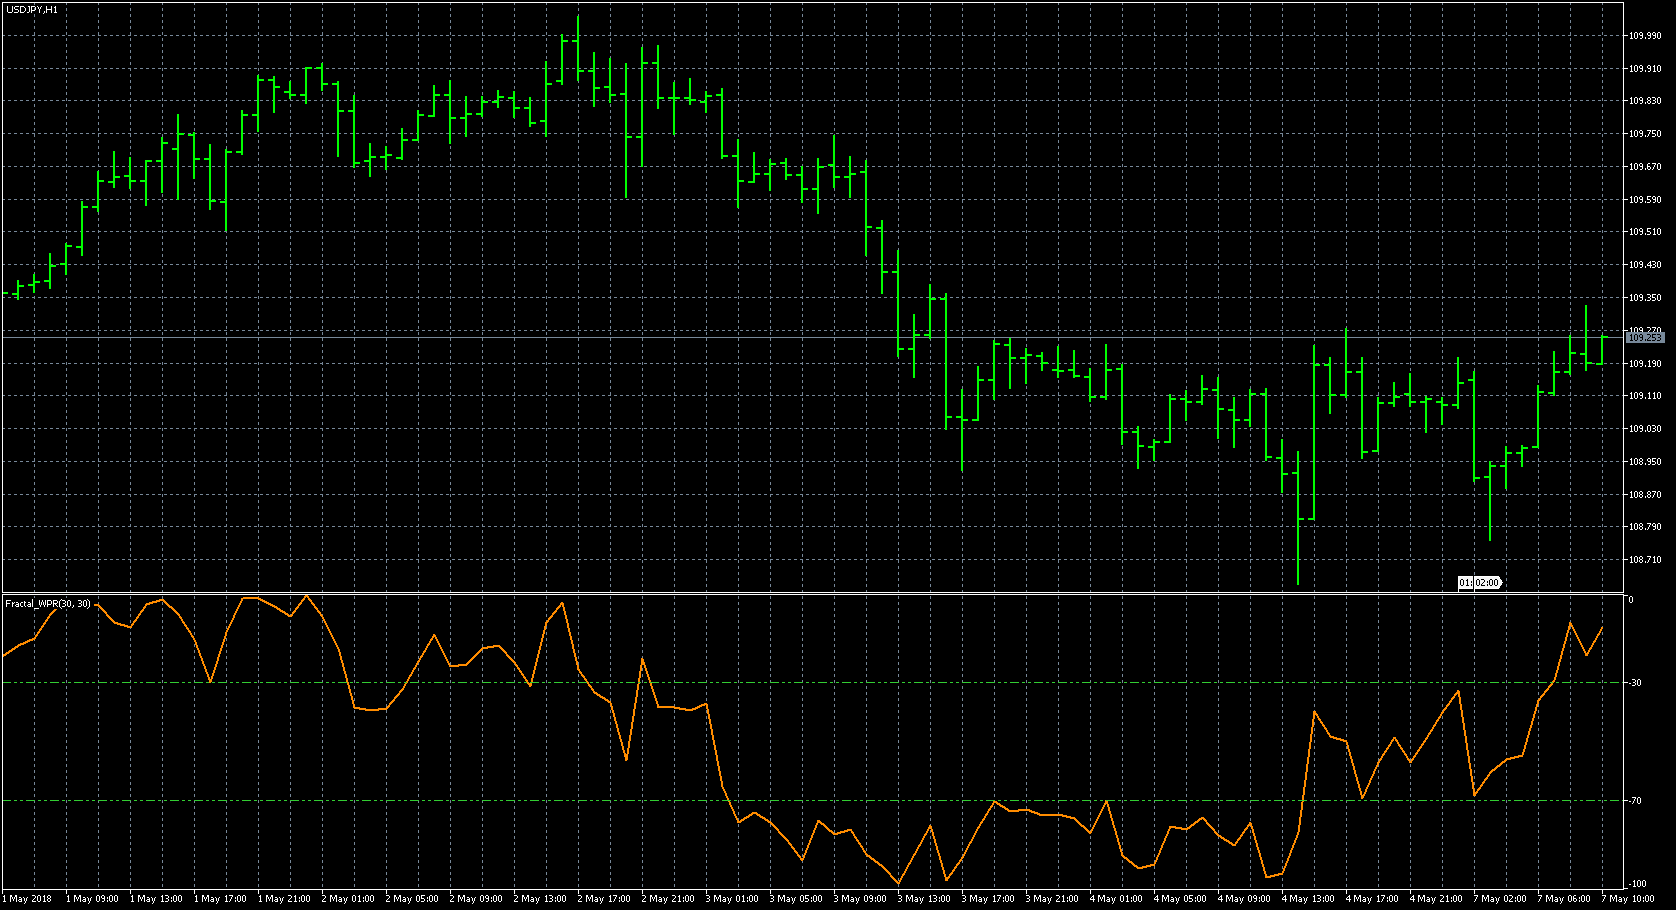
Task: Click the 7 May 02:00 time label
Action: (1500, 899)
